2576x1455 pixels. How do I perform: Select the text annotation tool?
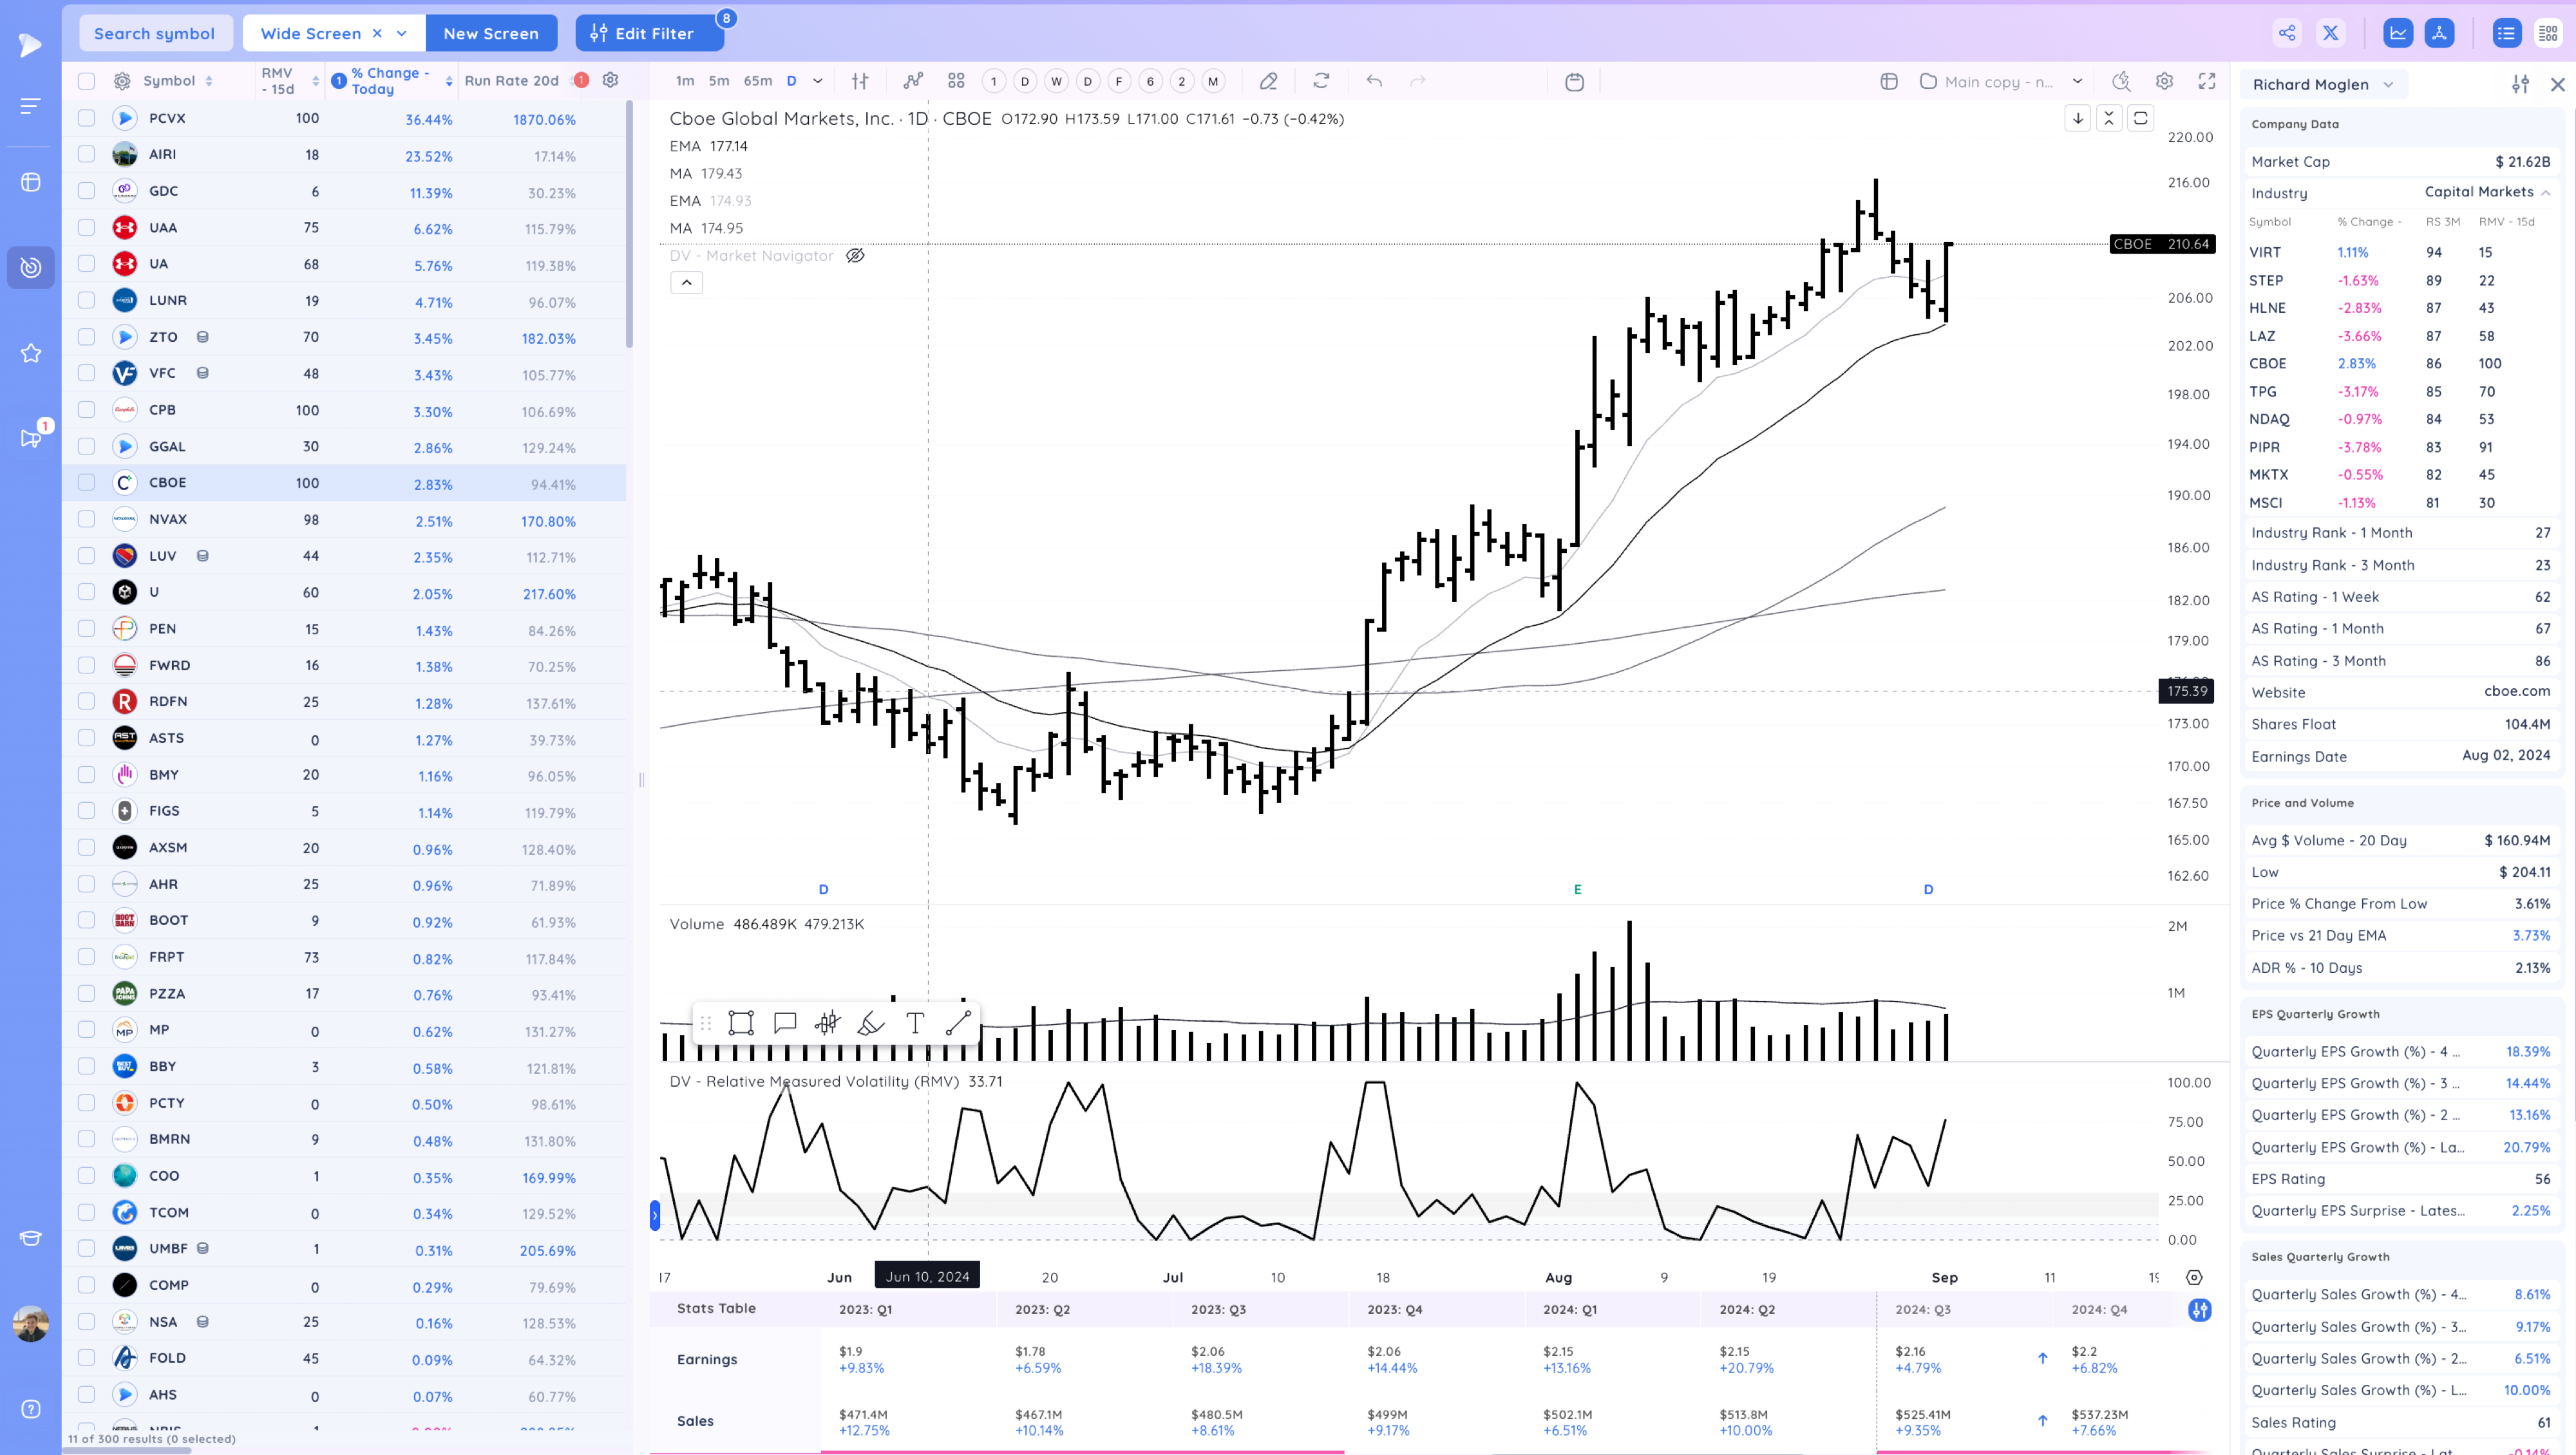point(914,1022)
